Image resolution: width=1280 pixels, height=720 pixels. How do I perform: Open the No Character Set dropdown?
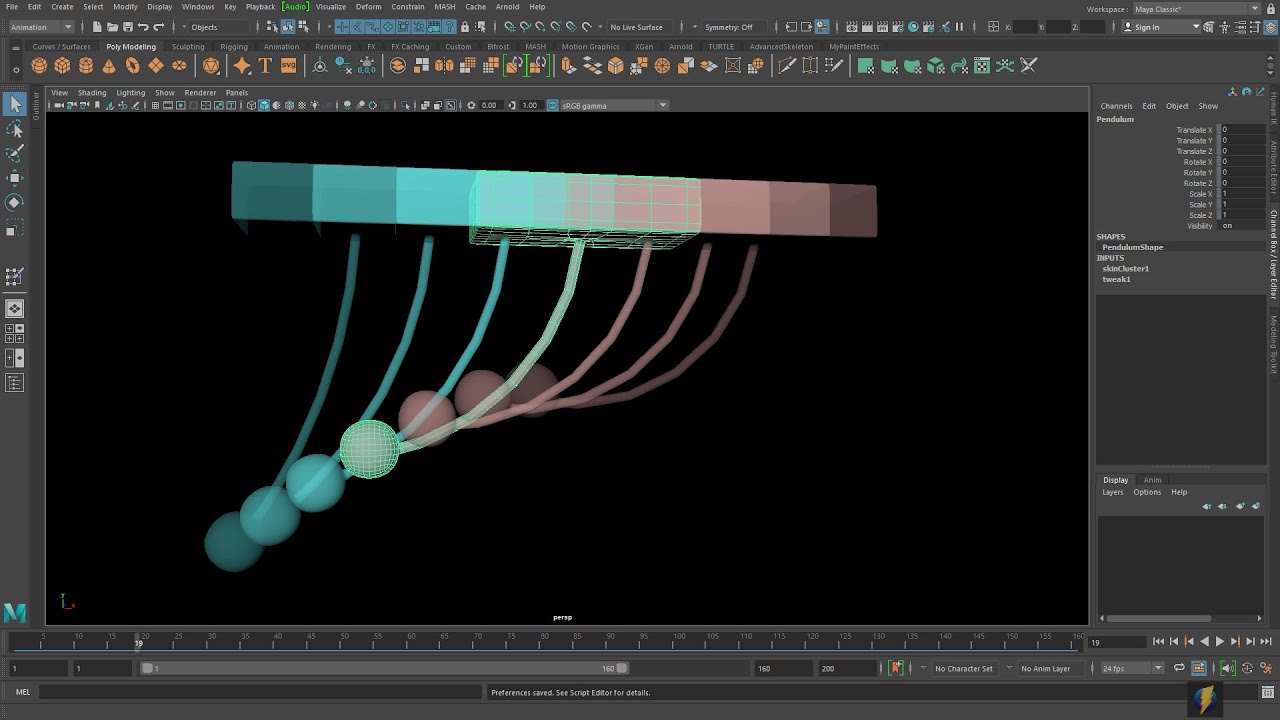tap(964, 668)
